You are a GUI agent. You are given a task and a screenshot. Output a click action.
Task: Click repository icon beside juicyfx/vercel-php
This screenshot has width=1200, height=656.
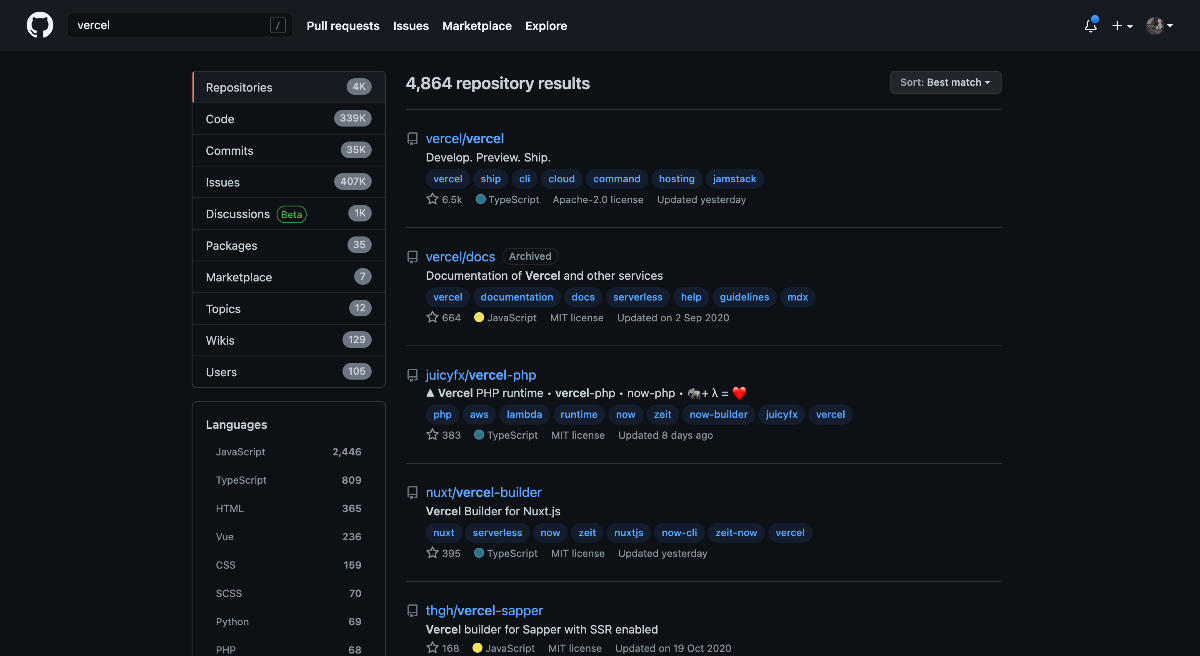pos(412,375)
